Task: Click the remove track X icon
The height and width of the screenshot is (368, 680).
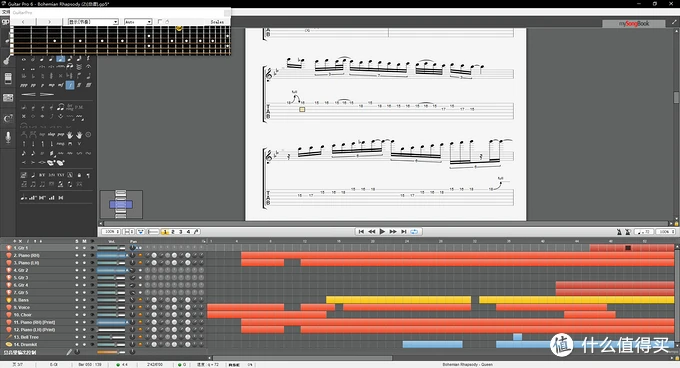Action: pyautogui.click(x=21, y=241)
